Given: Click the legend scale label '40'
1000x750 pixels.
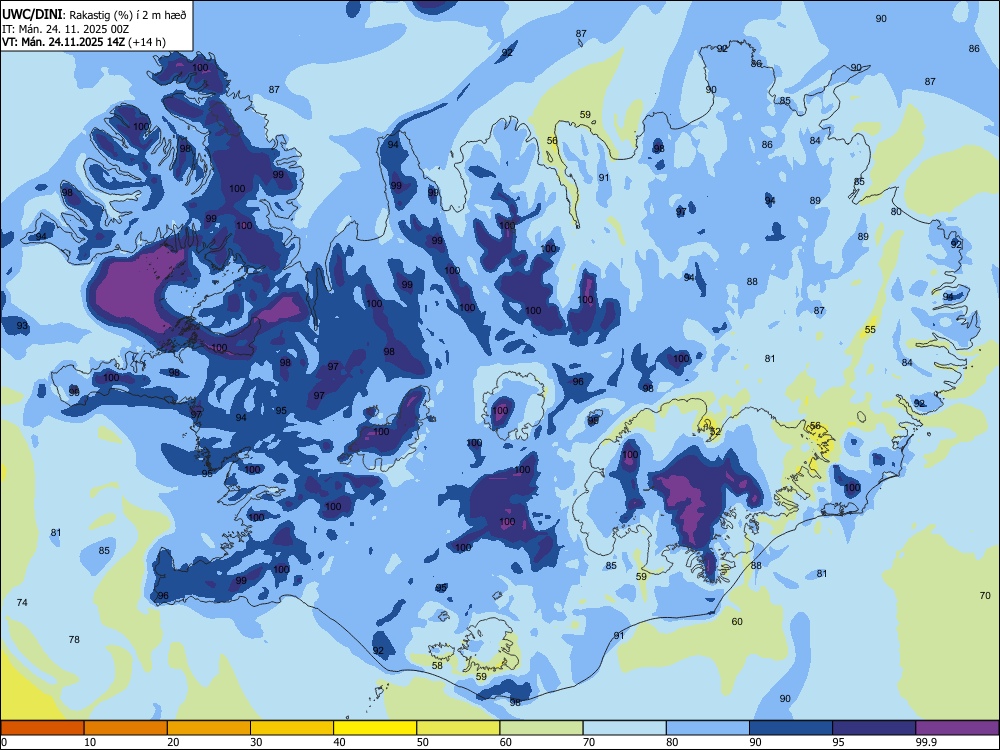Looking at the screenshot, I should click(x=340, y=742).
